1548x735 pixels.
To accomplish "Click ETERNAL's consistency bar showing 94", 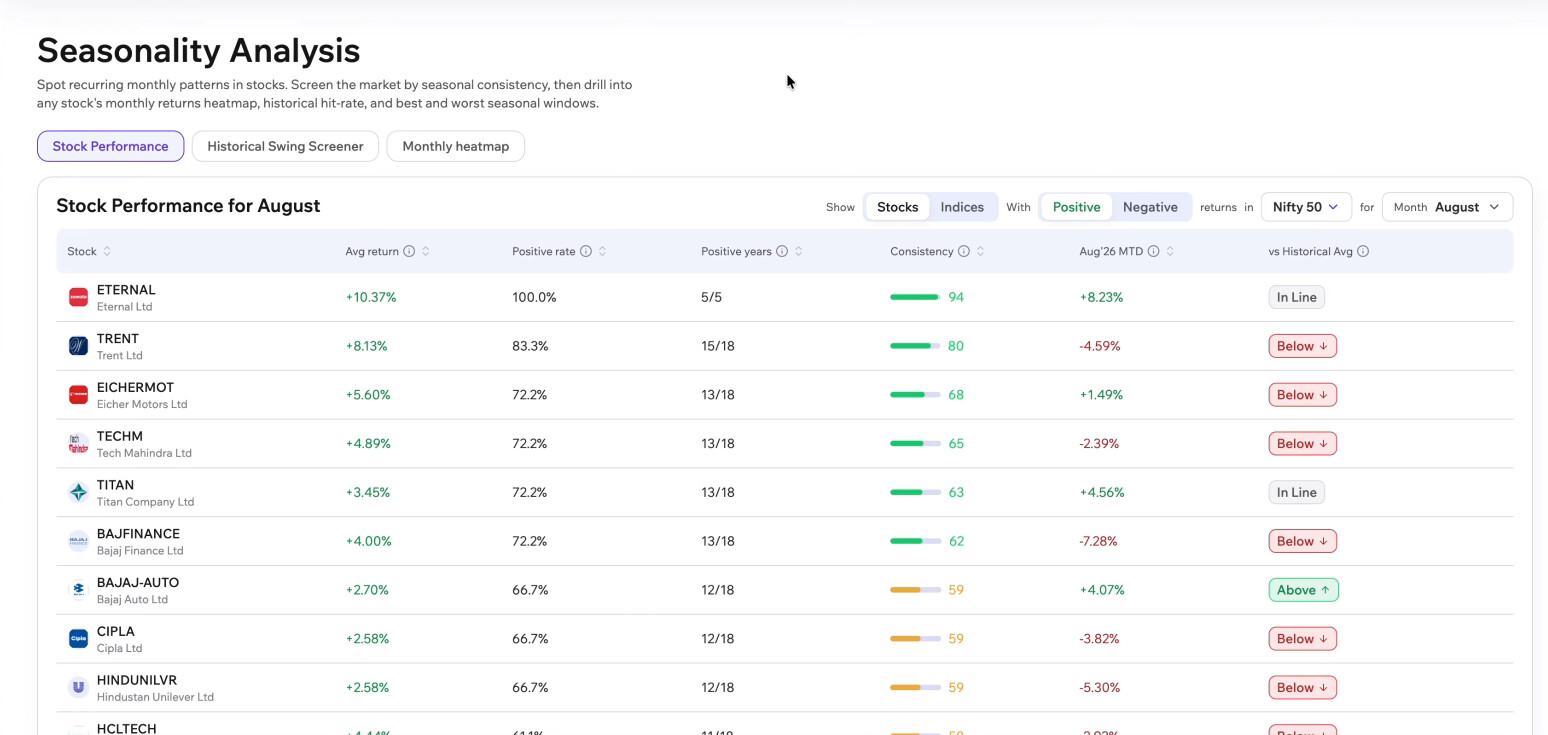I will [x=915, y=297].
